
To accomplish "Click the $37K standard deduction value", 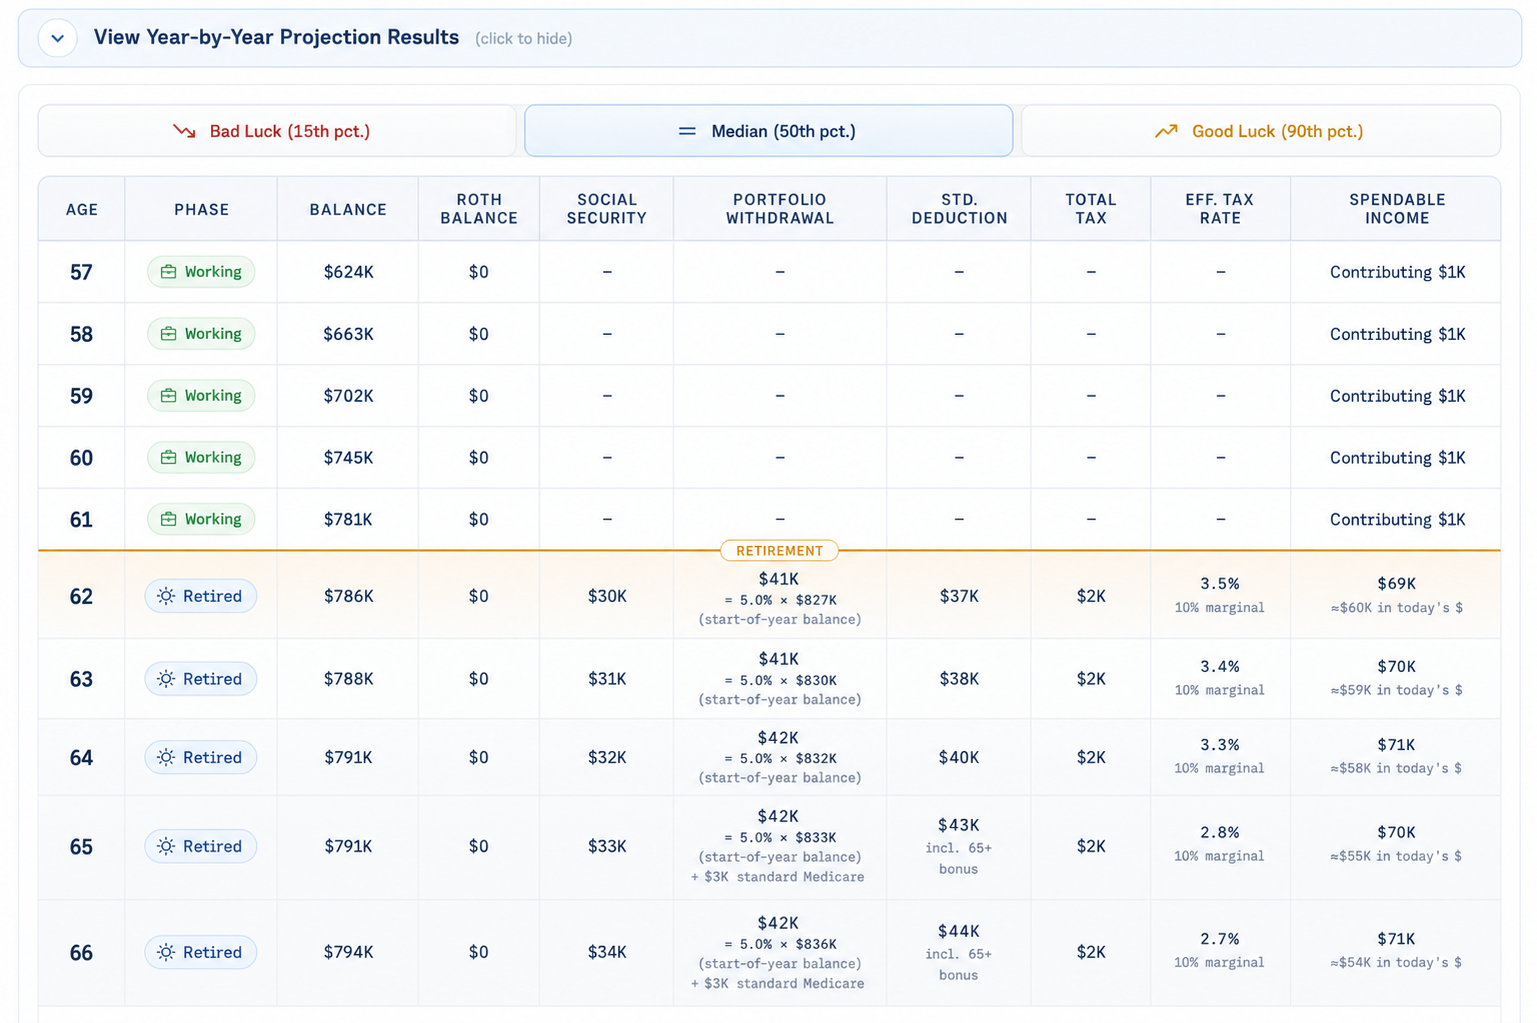I will click(959, 596).
